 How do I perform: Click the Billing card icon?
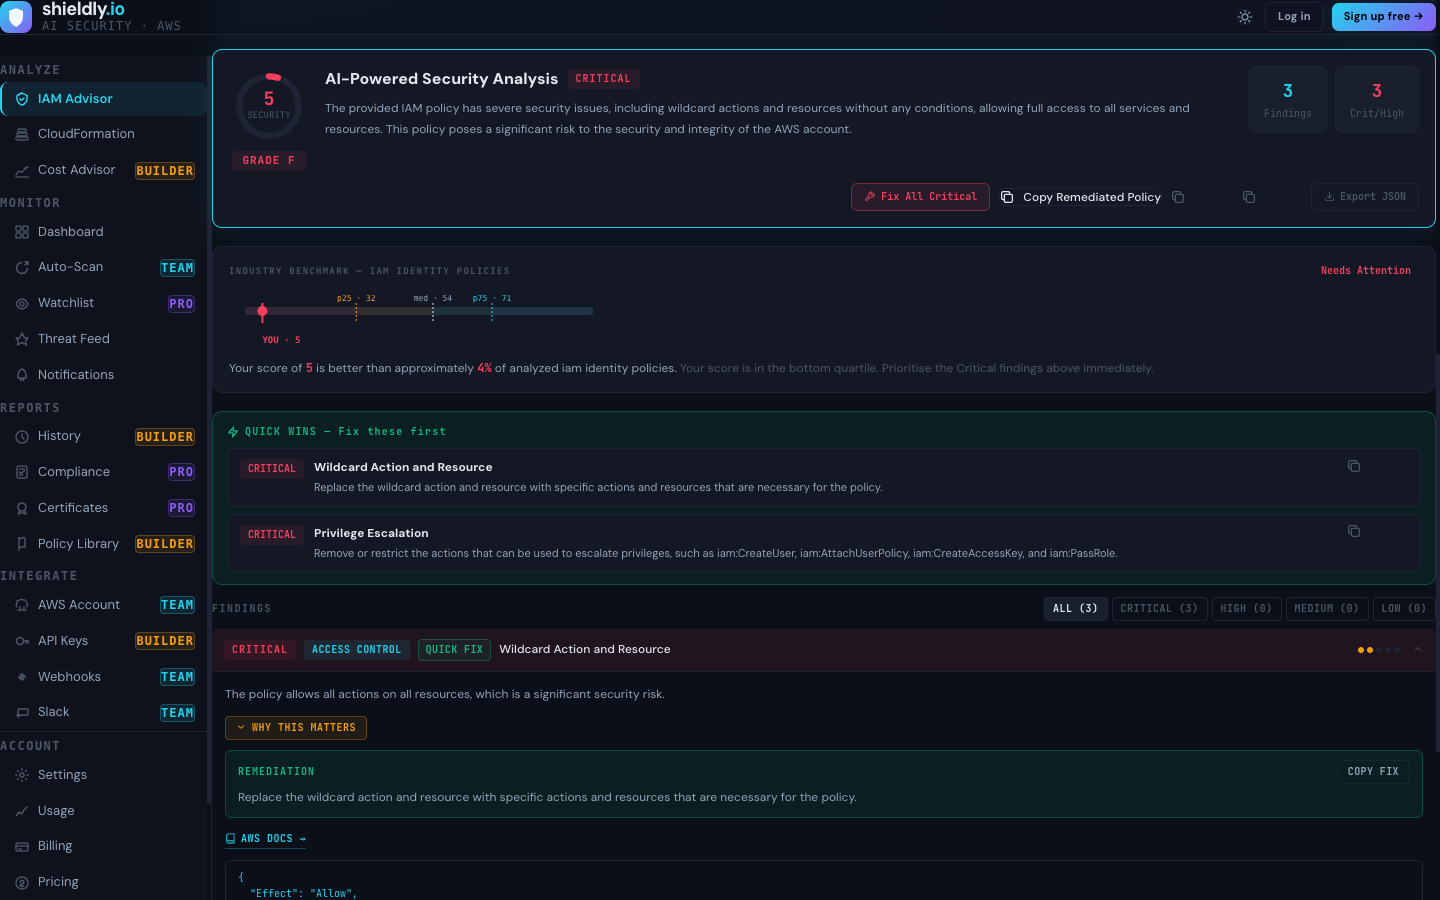[x=22, y=846]
